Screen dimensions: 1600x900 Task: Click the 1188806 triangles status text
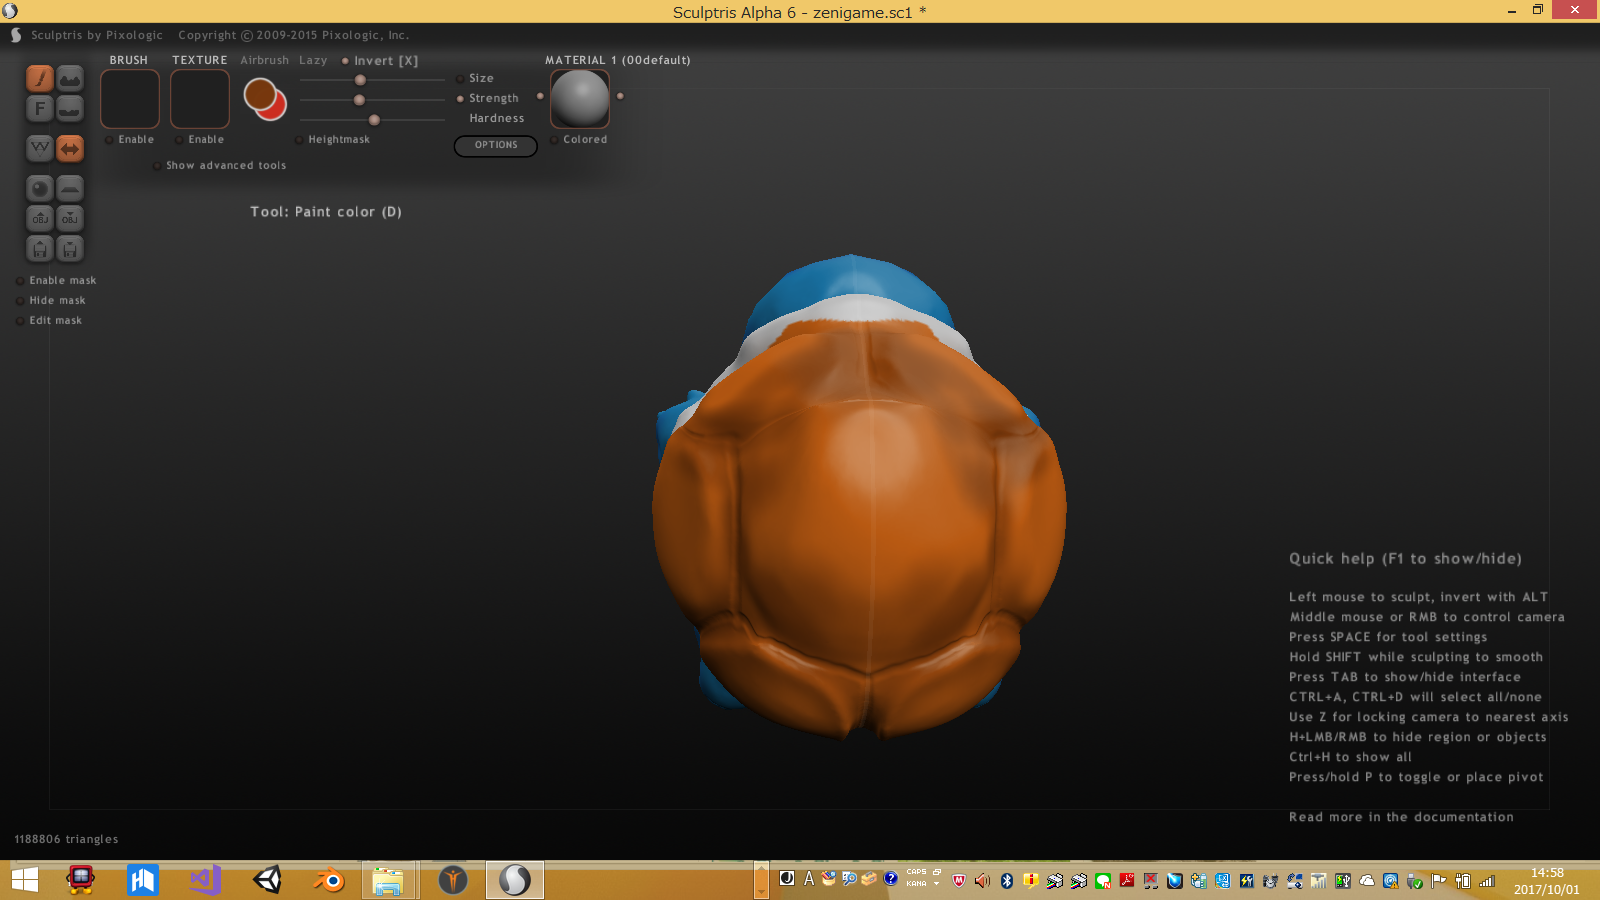[x=66, y=839]
